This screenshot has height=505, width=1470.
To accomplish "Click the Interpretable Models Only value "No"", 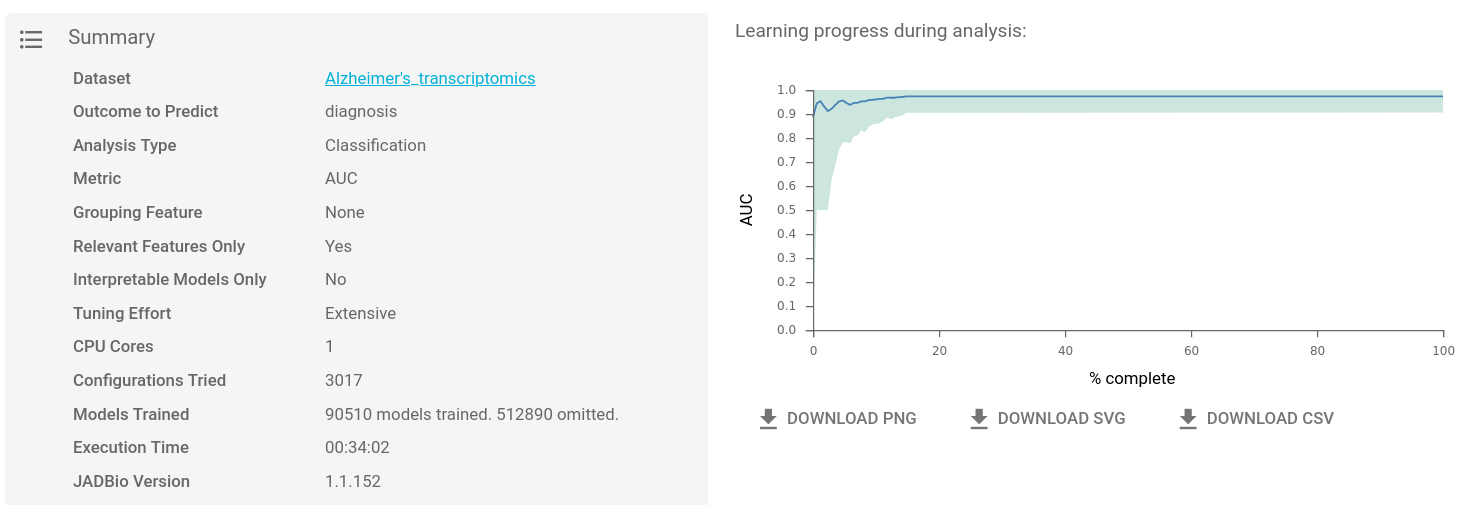I will 335,279.
